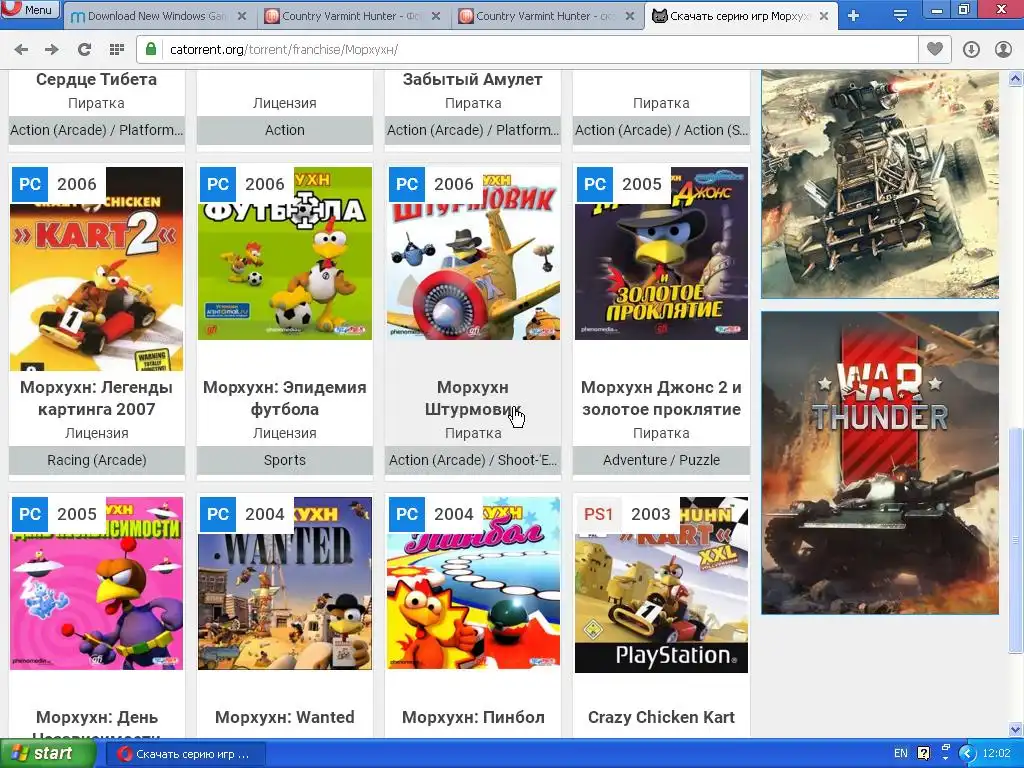The height and width of the screenshot is (768, 1024).
Task: Open link Морхухн: Эпидемия футбола
Action: pyautogui.click(x=285, y=398)
